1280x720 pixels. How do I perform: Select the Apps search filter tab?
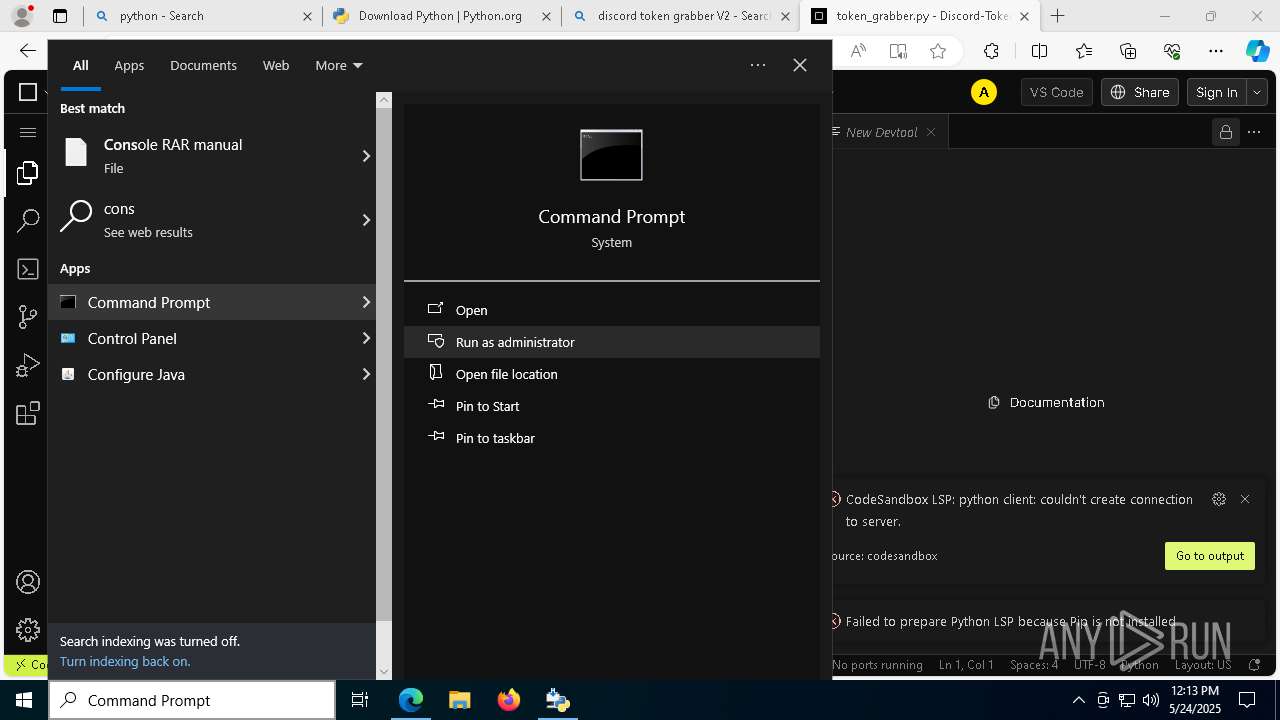[x=129, y=65]
